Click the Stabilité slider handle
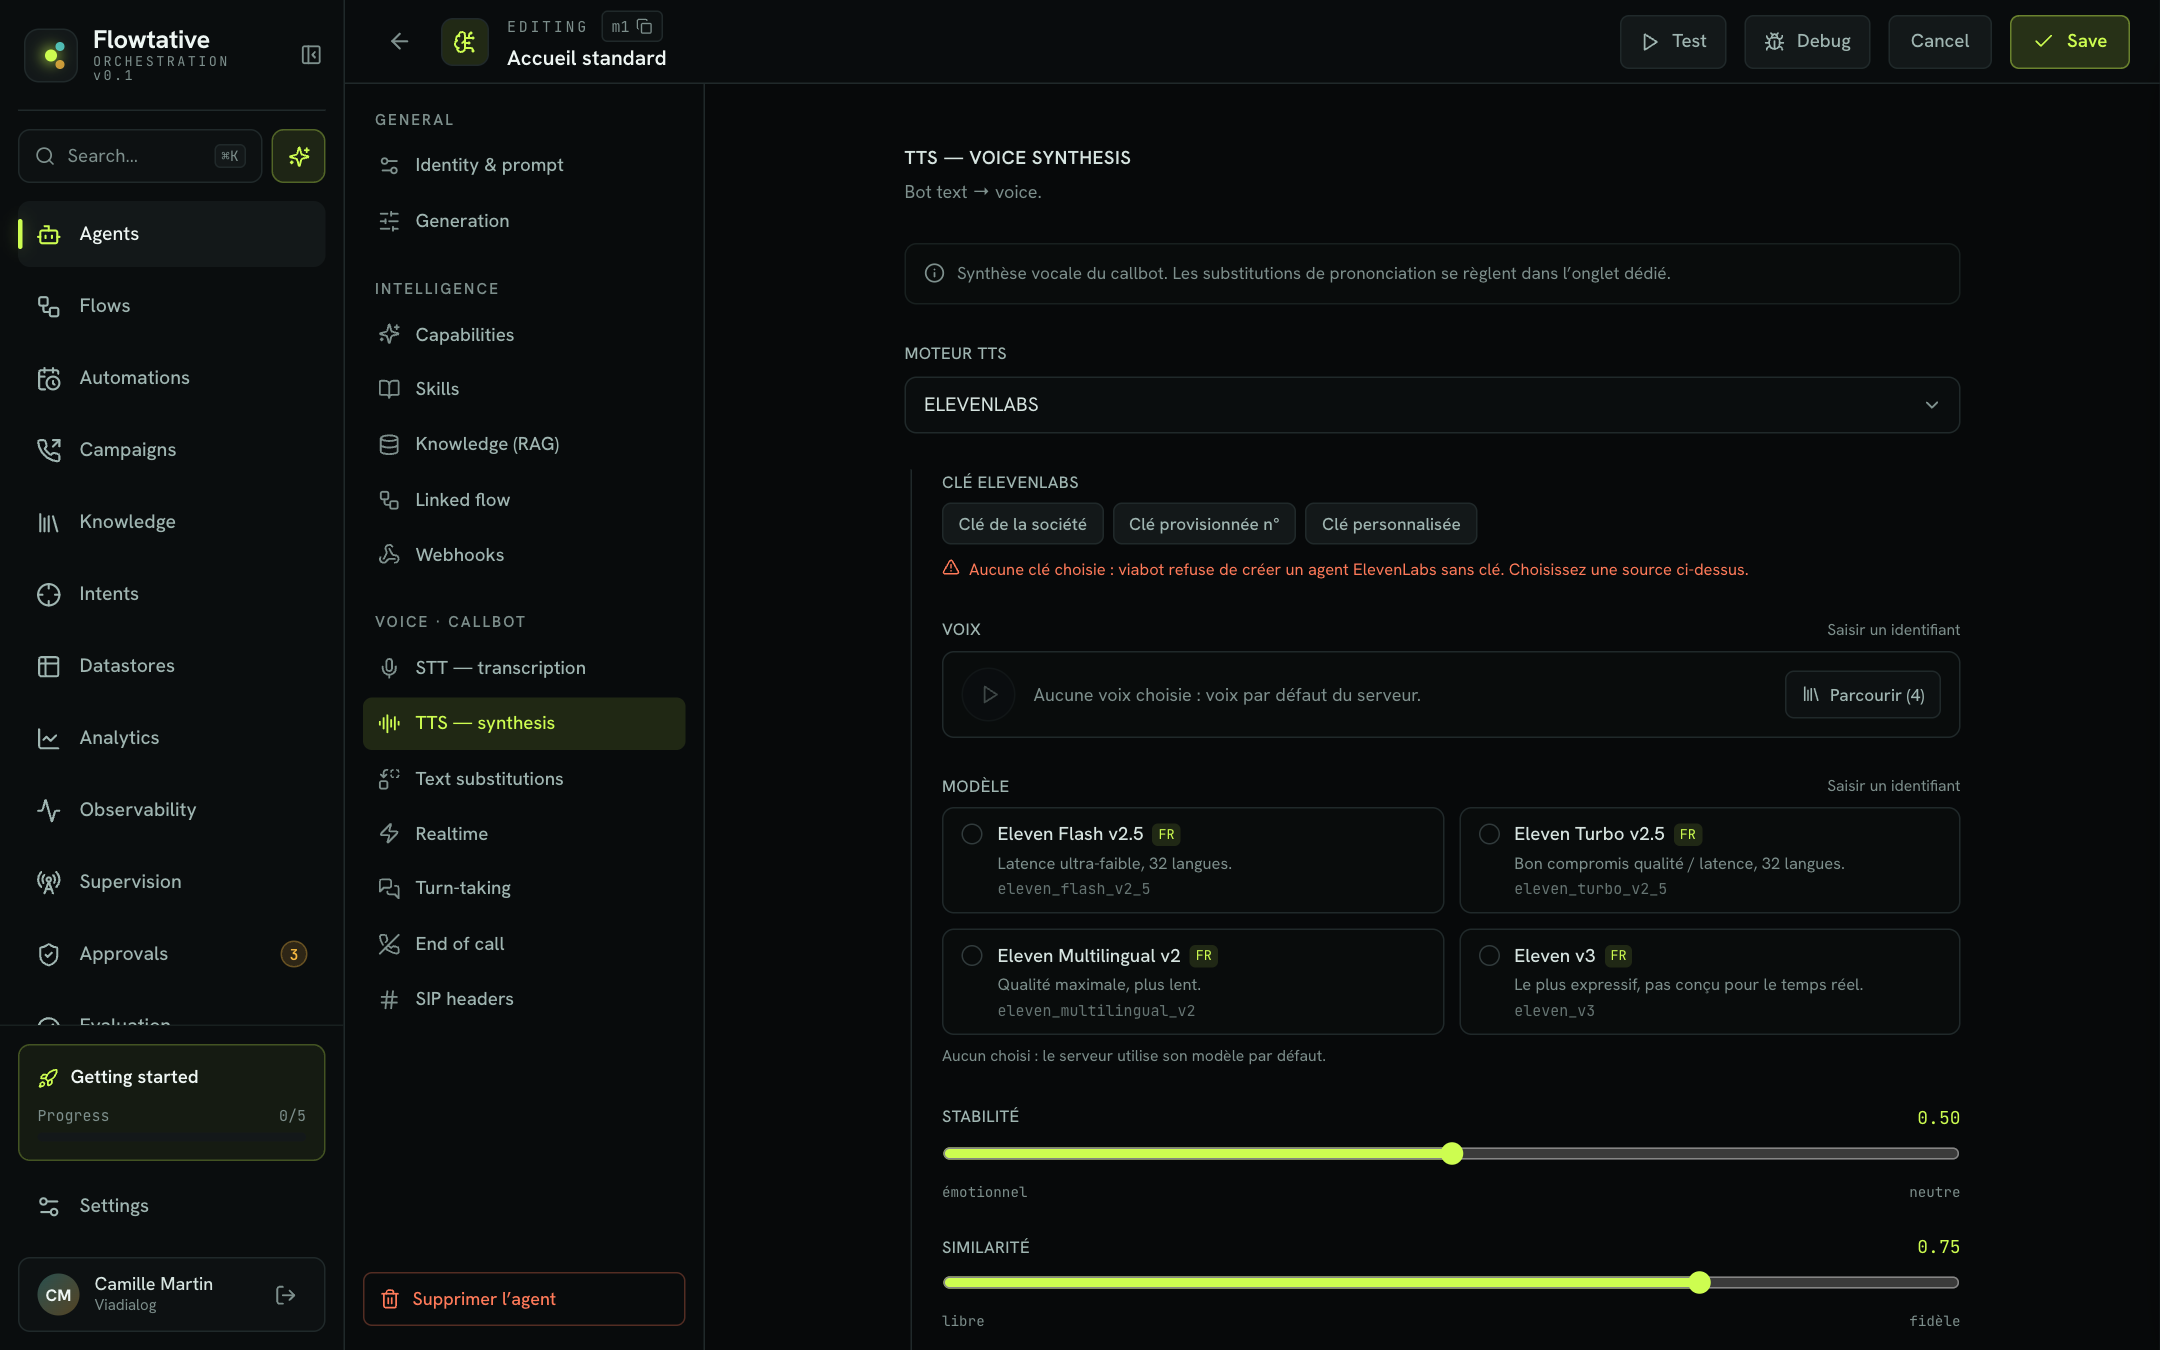Screen dimensions: 2160x1350 tap(1452, 1154)
